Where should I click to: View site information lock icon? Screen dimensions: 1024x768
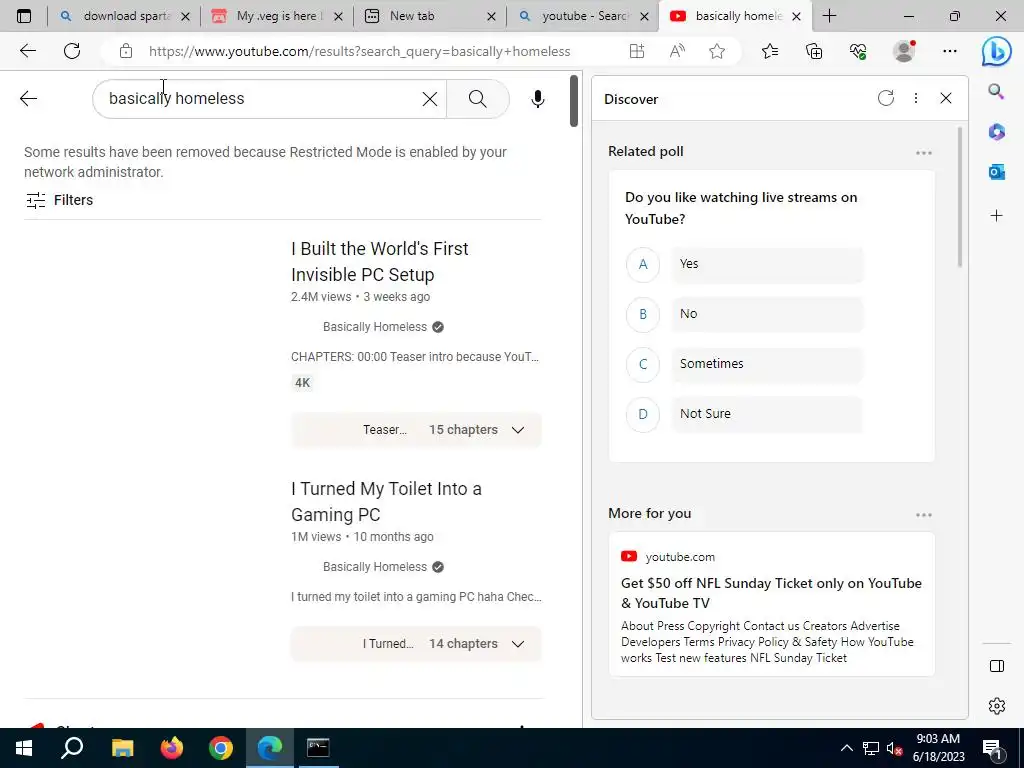(x=125, y=51)
